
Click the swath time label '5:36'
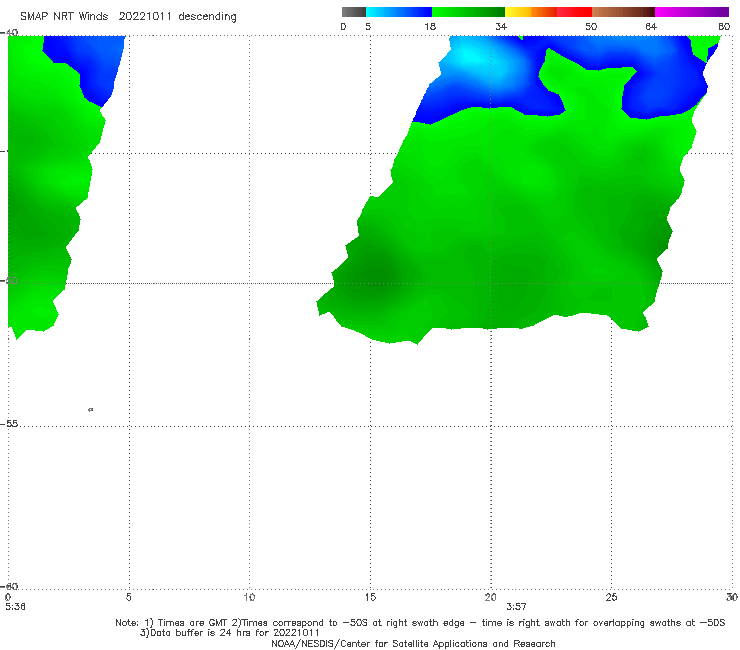click(16, 607)
